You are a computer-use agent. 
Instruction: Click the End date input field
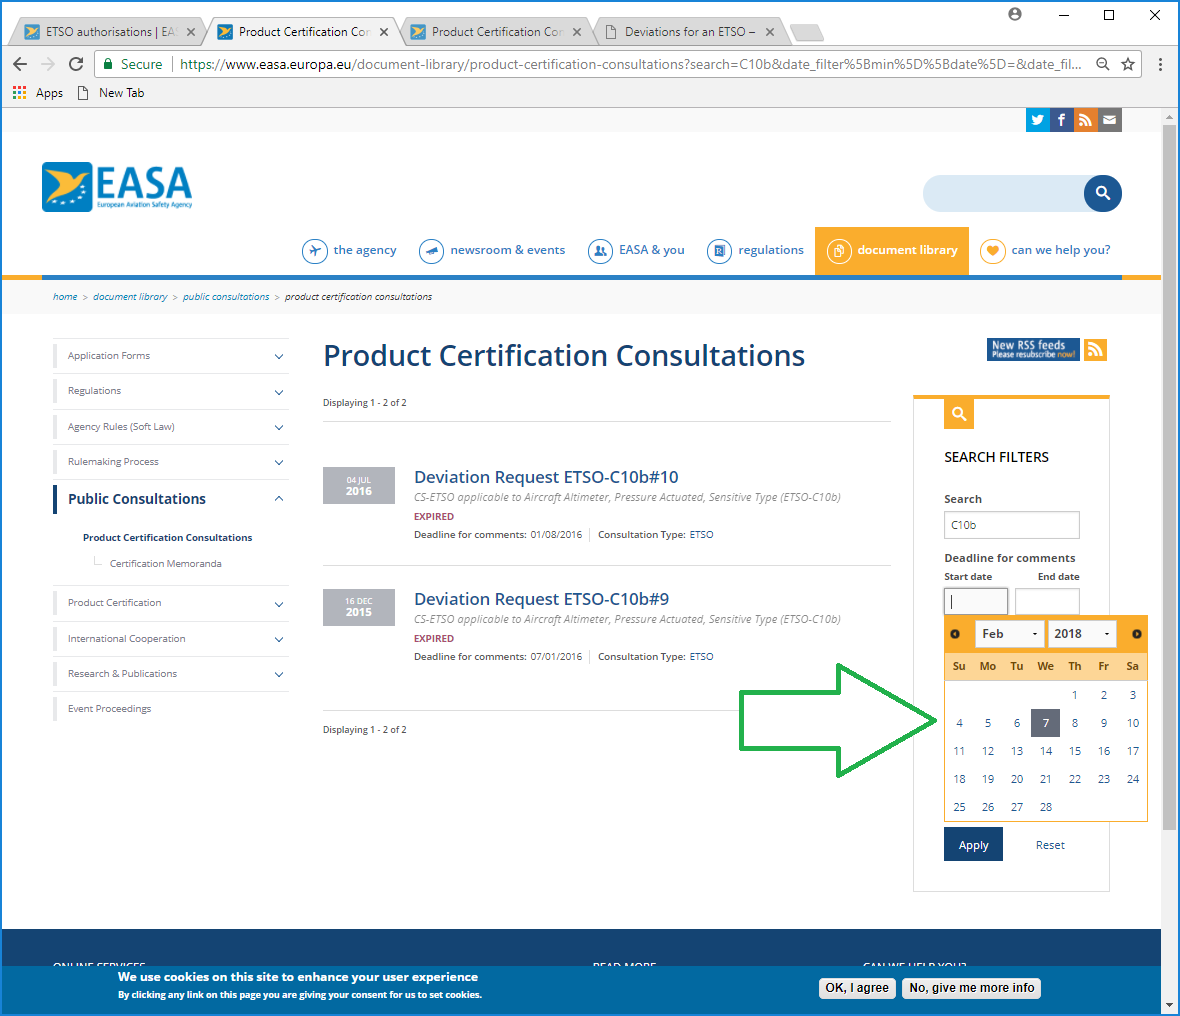(x=1047, y=601)
